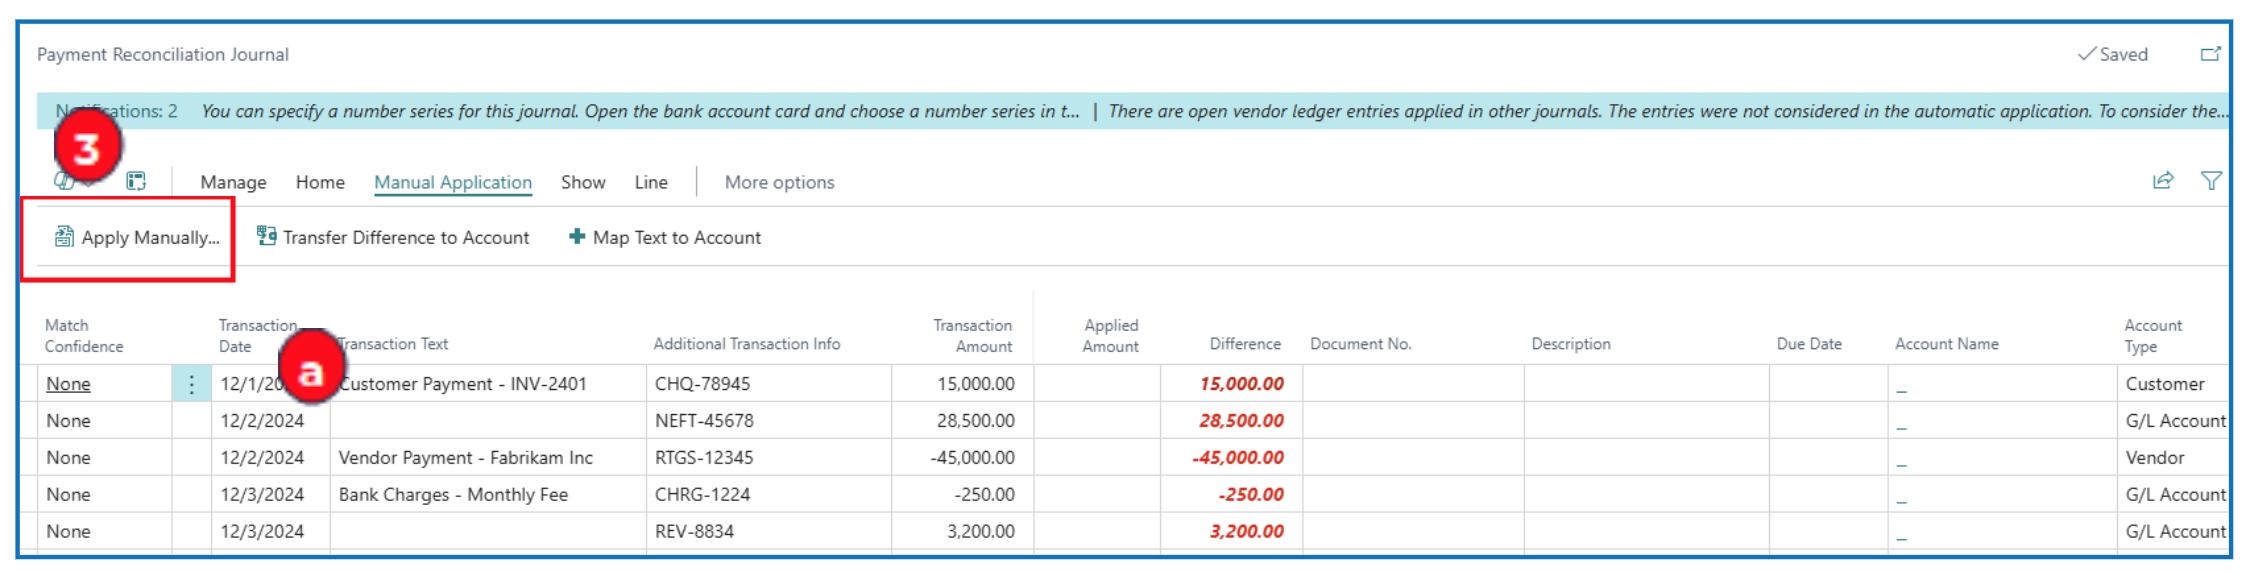Image resolution: width=2246 pixels, height=574 pixels.
Task: Click the table view layout icon
Action: coord(136,181)
